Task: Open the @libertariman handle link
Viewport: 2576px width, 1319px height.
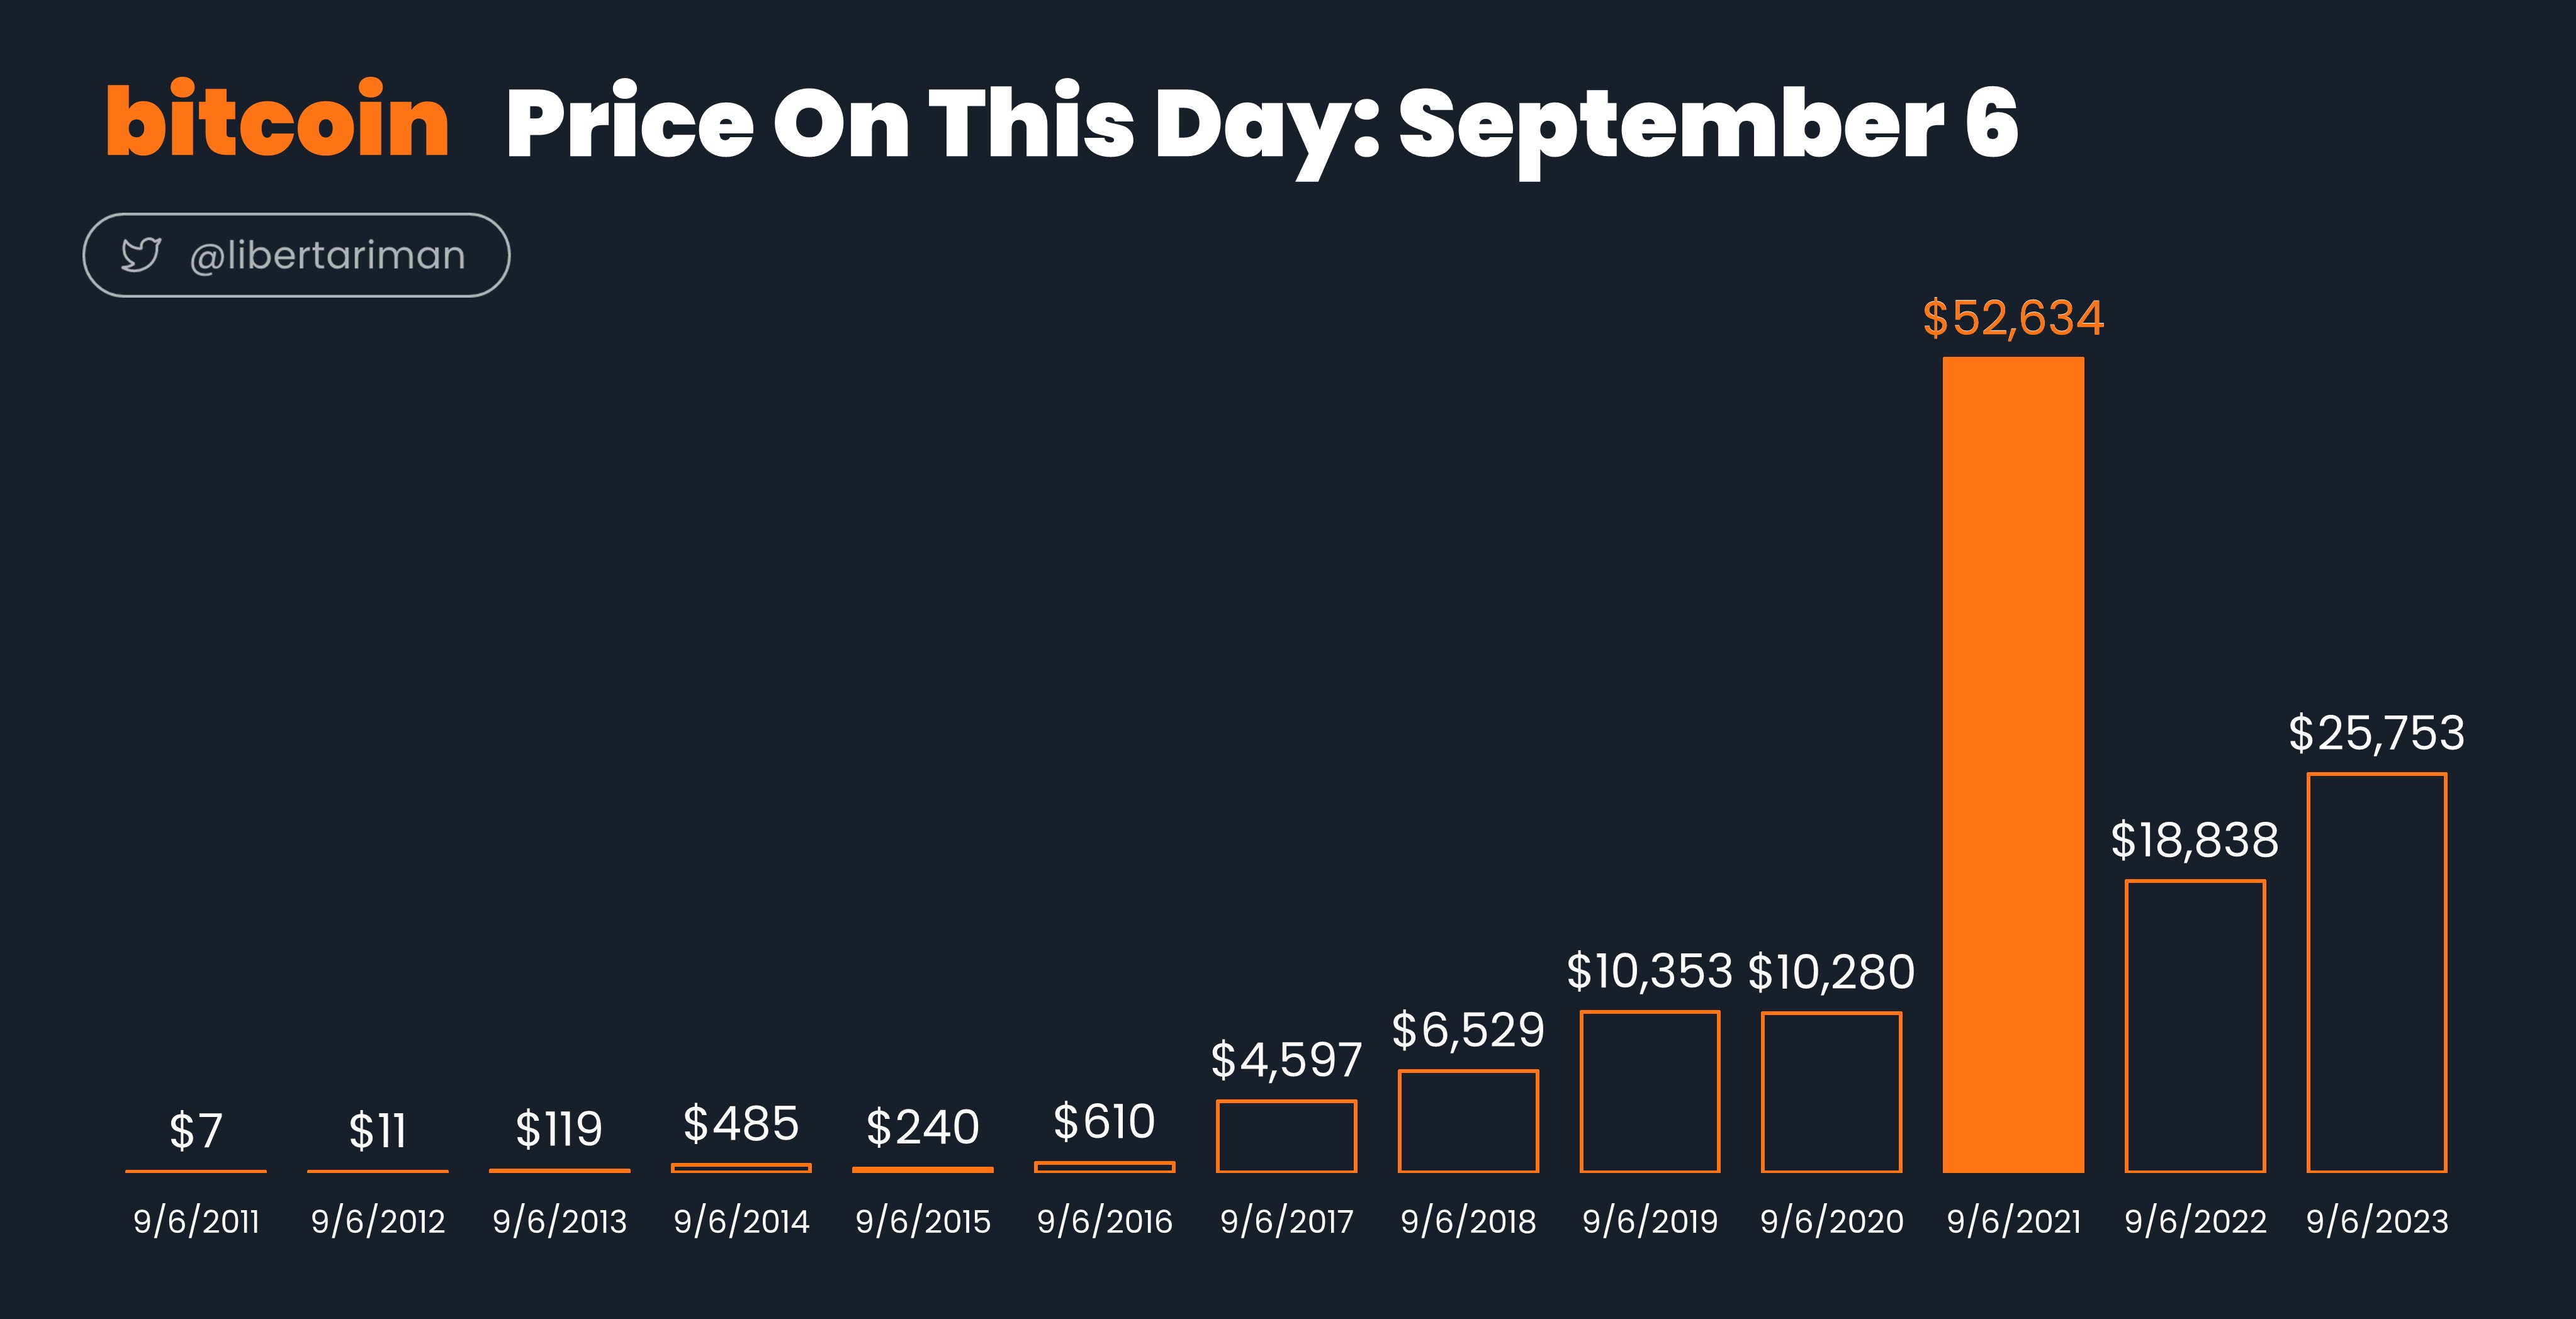Action: [x=327, y=256]
